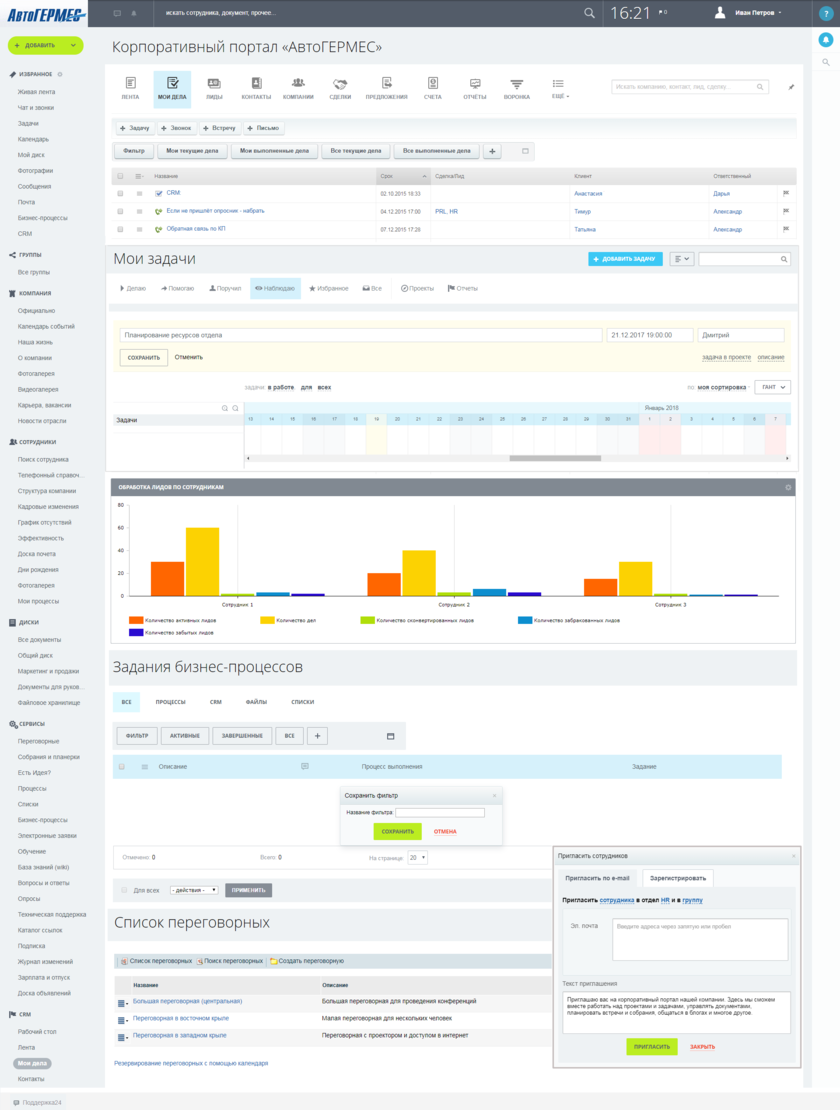This screenshot has width=840, height=1110.
Task: Open the notifications bell on right panel
Action: point(826,40)
